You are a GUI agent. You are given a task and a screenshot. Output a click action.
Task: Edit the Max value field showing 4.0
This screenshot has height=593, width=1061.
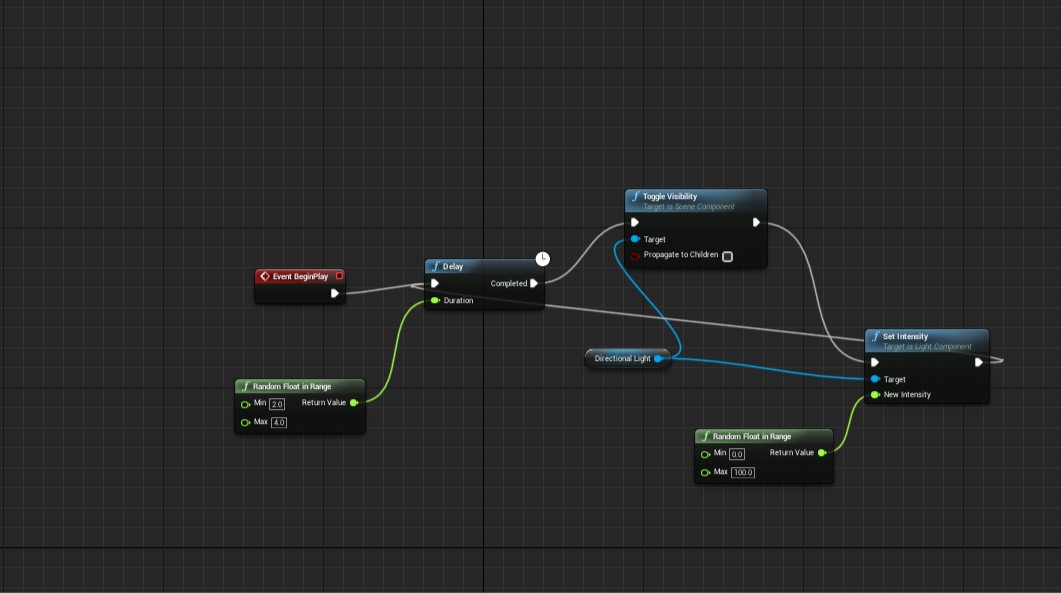coord(279,422)
